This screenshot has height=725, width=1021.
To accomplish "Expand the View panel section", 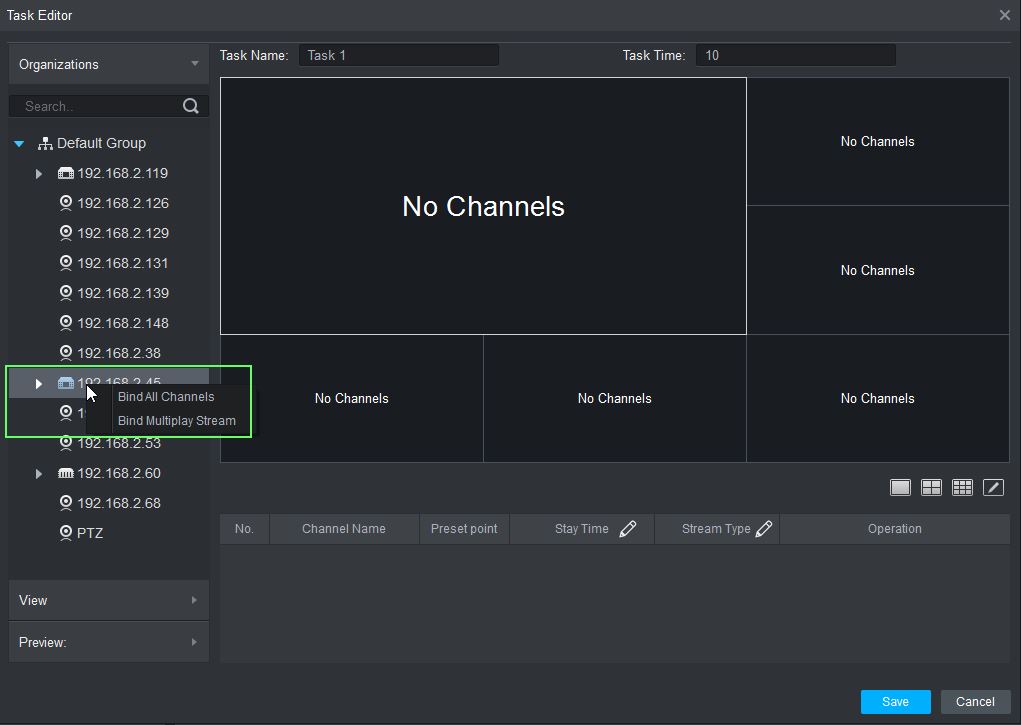I will pos(108,600).
